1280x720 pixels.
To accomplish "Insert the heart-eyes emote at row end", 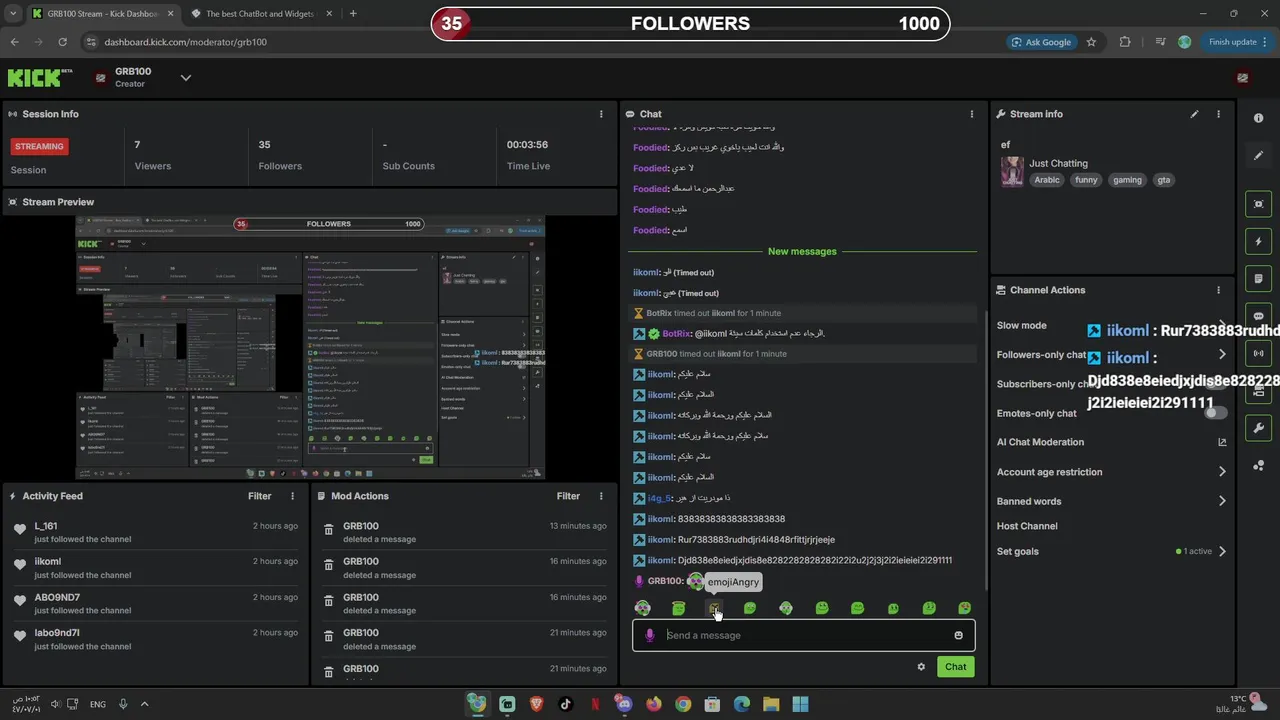I will pos(964,608).
